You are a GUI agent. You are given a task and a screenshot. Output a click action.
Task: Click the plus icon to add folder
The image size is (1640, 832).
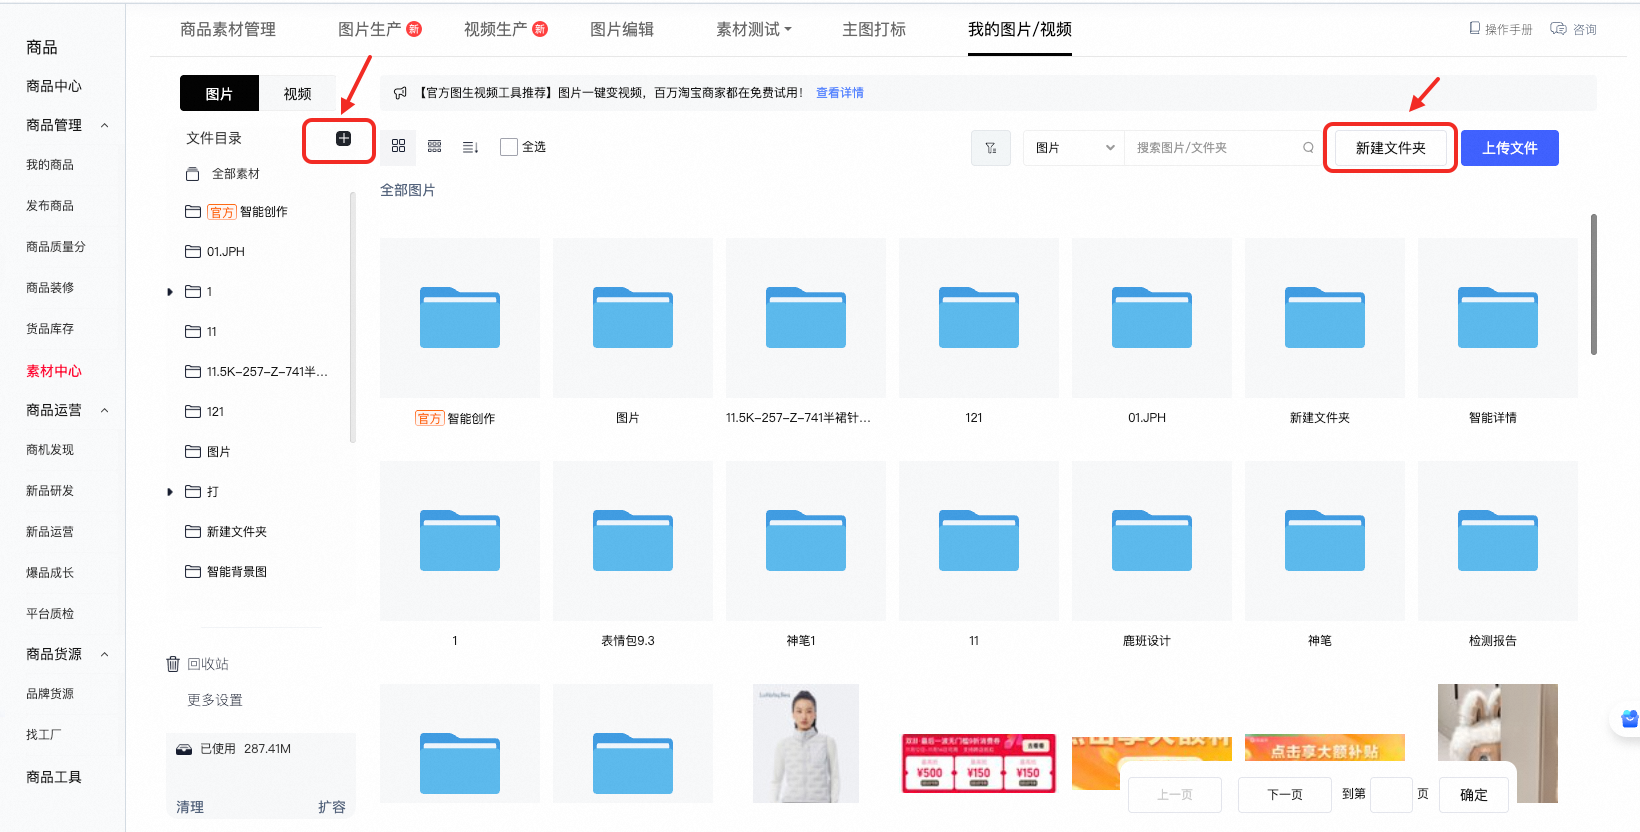point(343,139)
